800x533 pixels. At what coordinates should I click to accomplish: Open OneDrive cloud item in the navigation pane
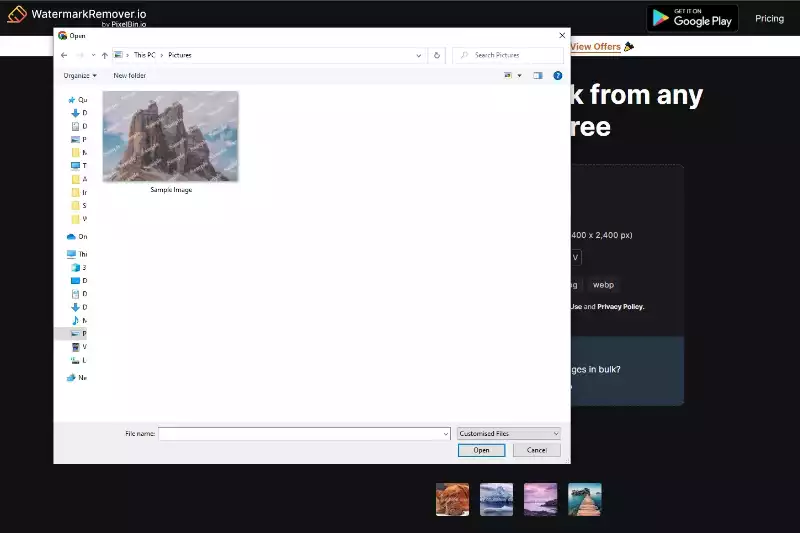pyautogui.click(x=77, y=237)
